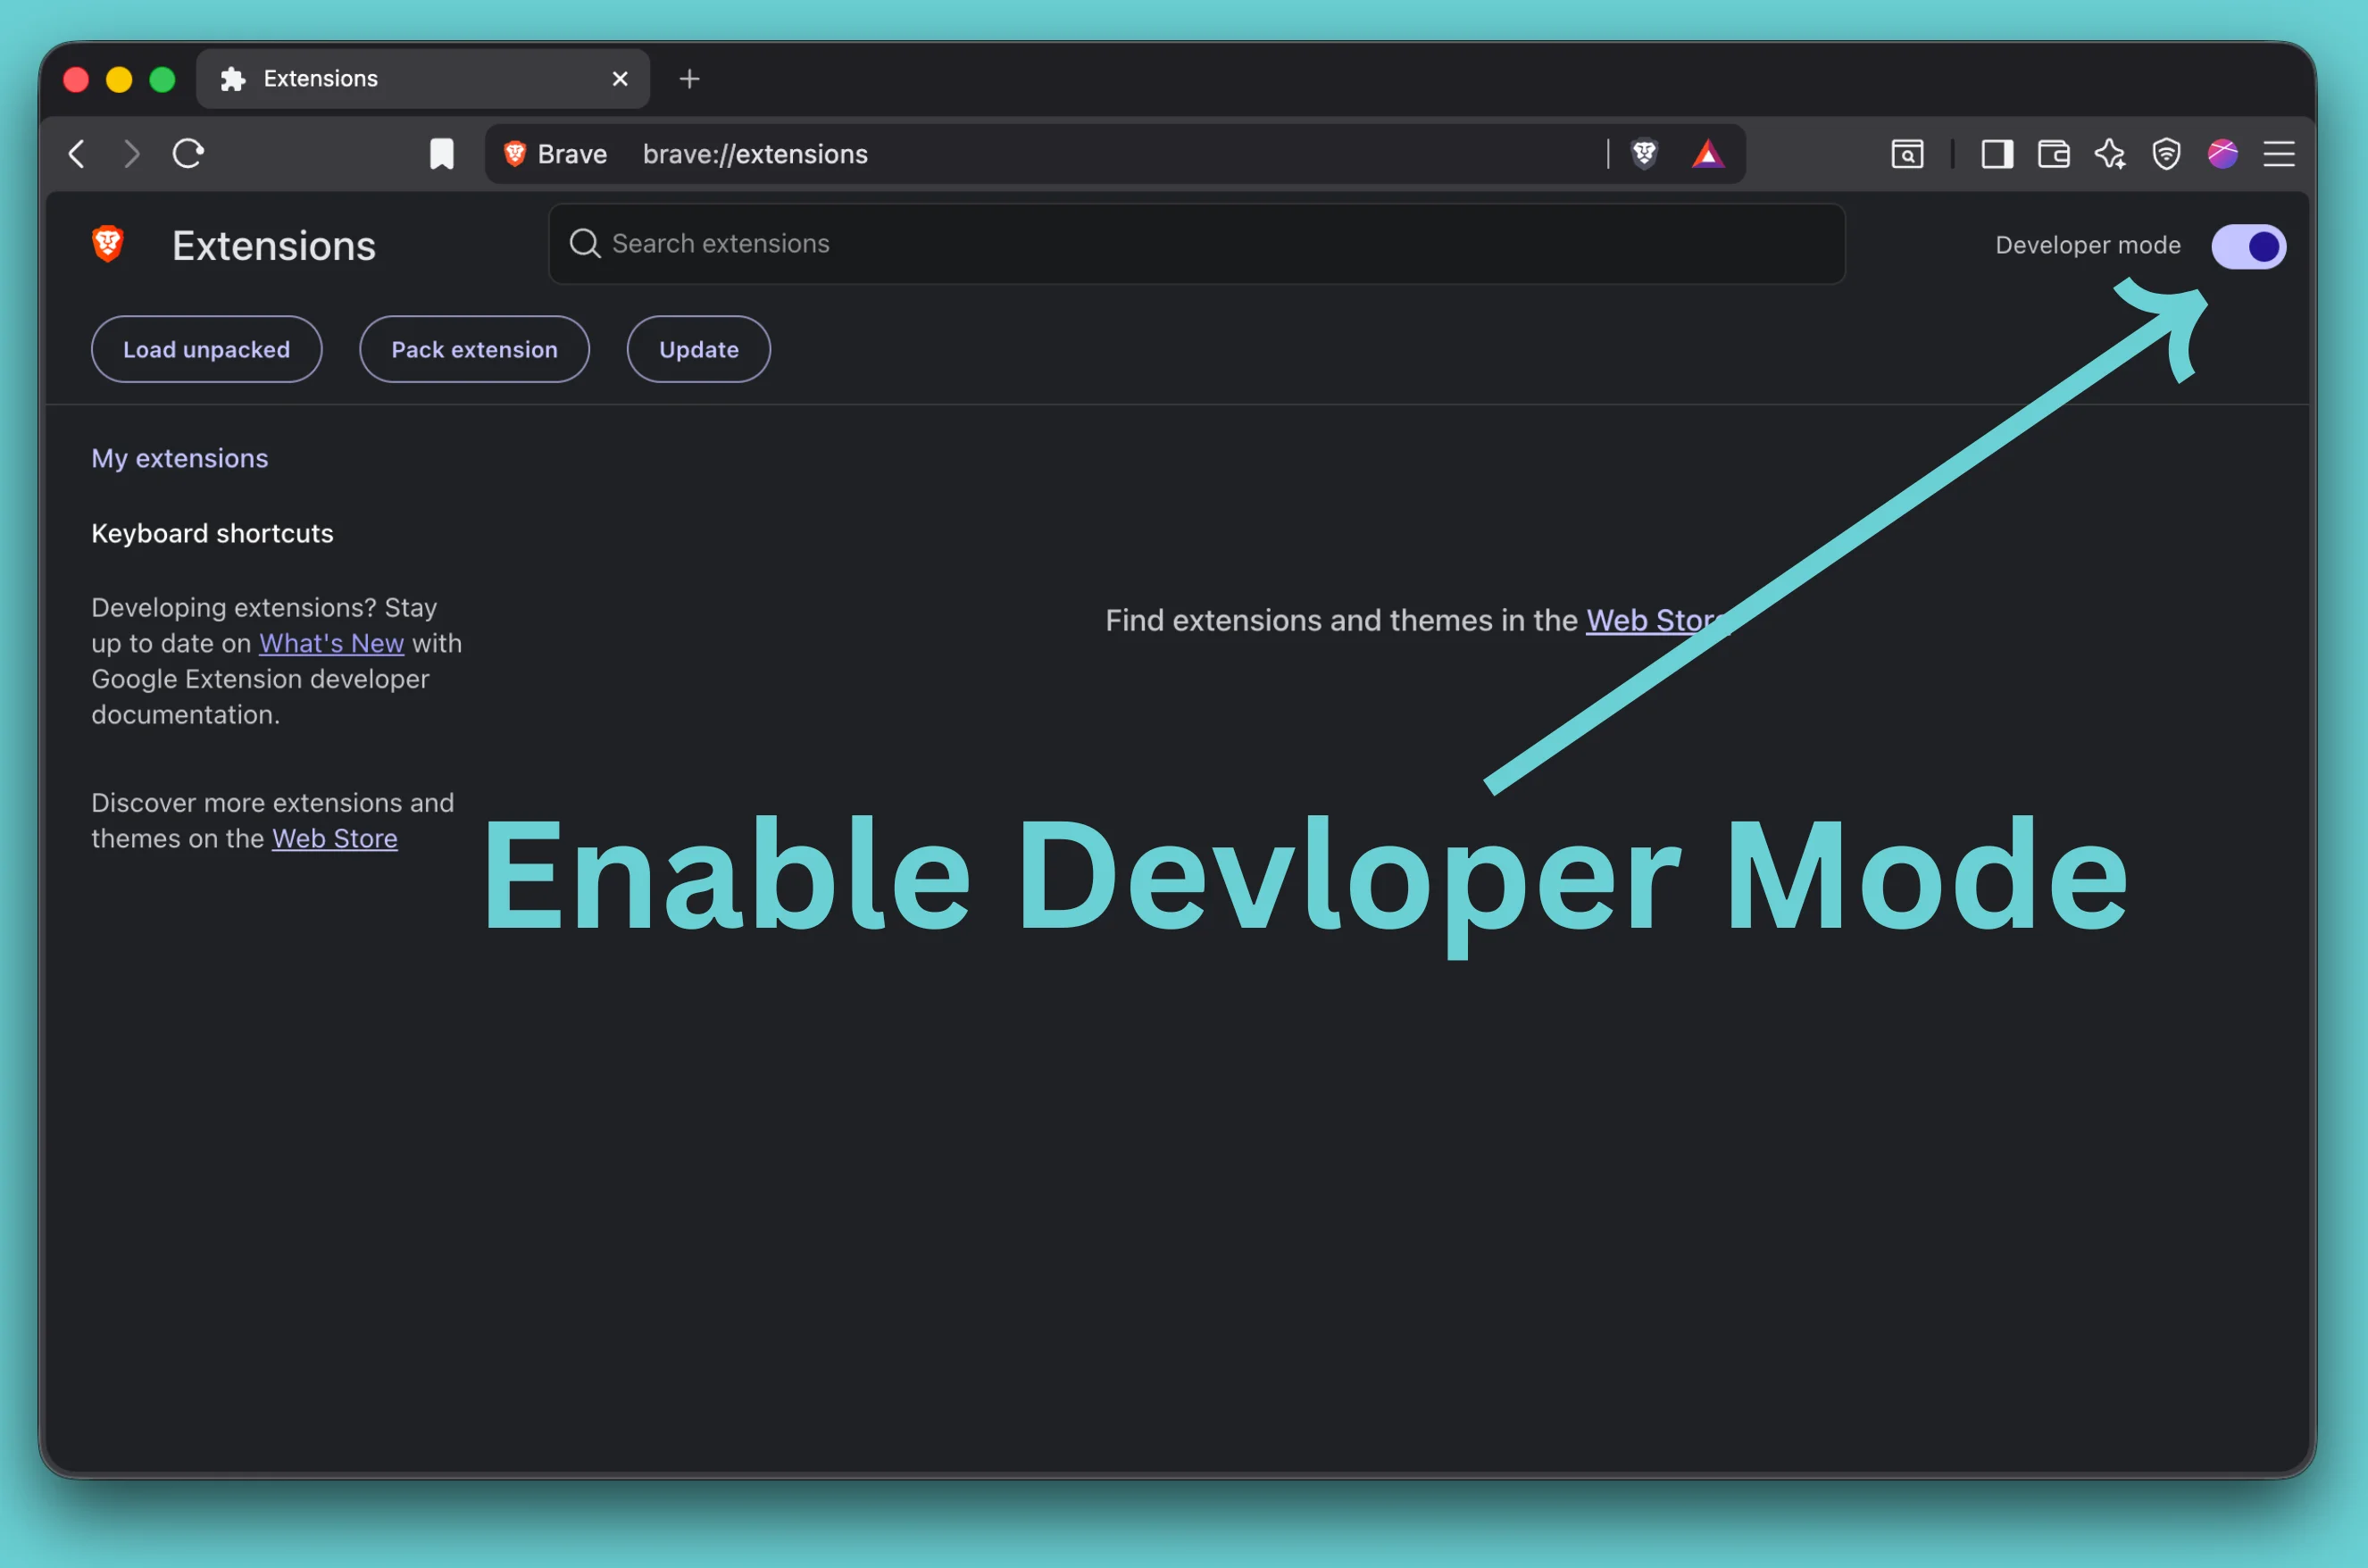Image resolution: width=2368 pixels, height=1568 pixels.
Task: Open the sidebar Web Store link
Action: pyautogui.click(x=335, y=838)
